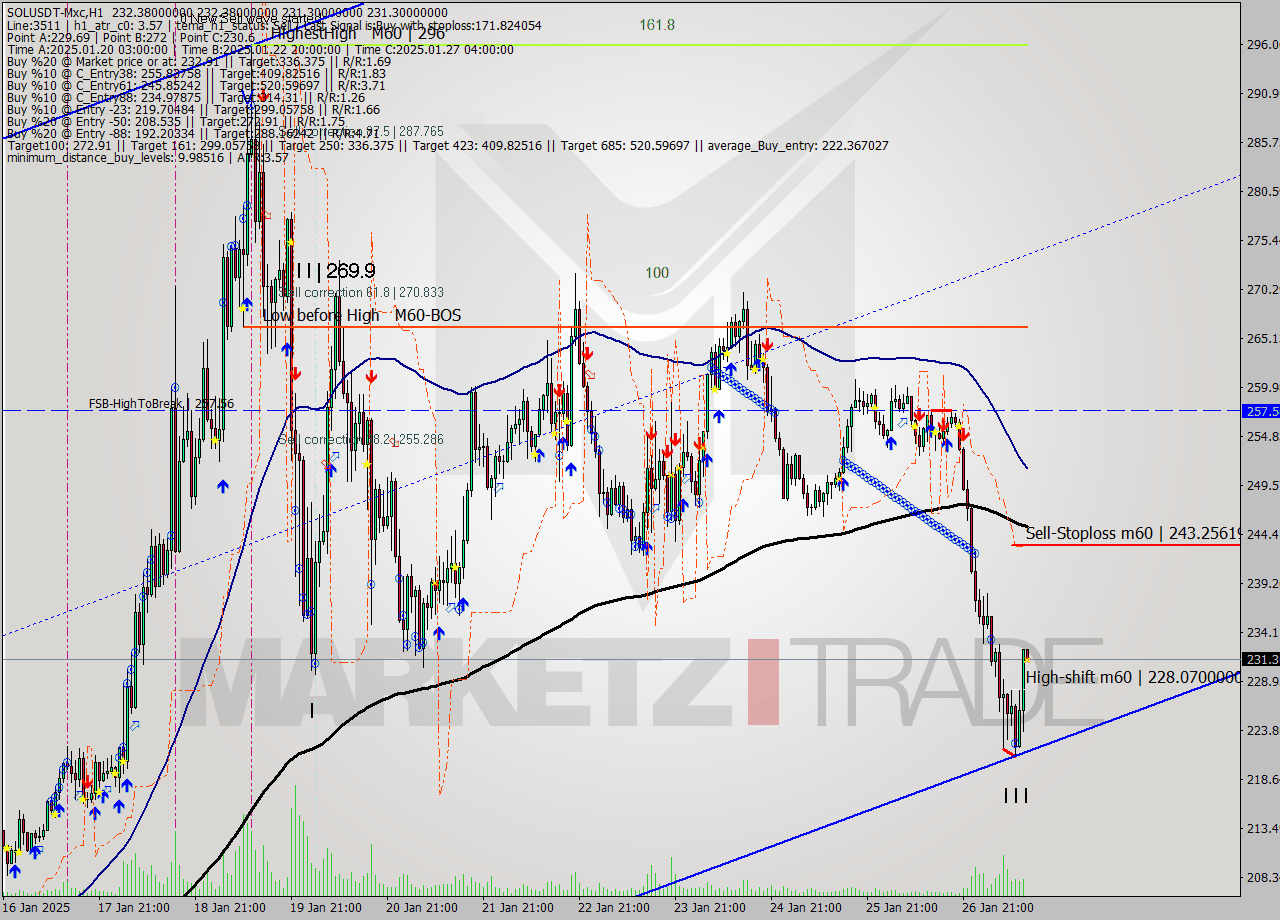Click the green '161.8' Fibonacci level label

[657, 24]
